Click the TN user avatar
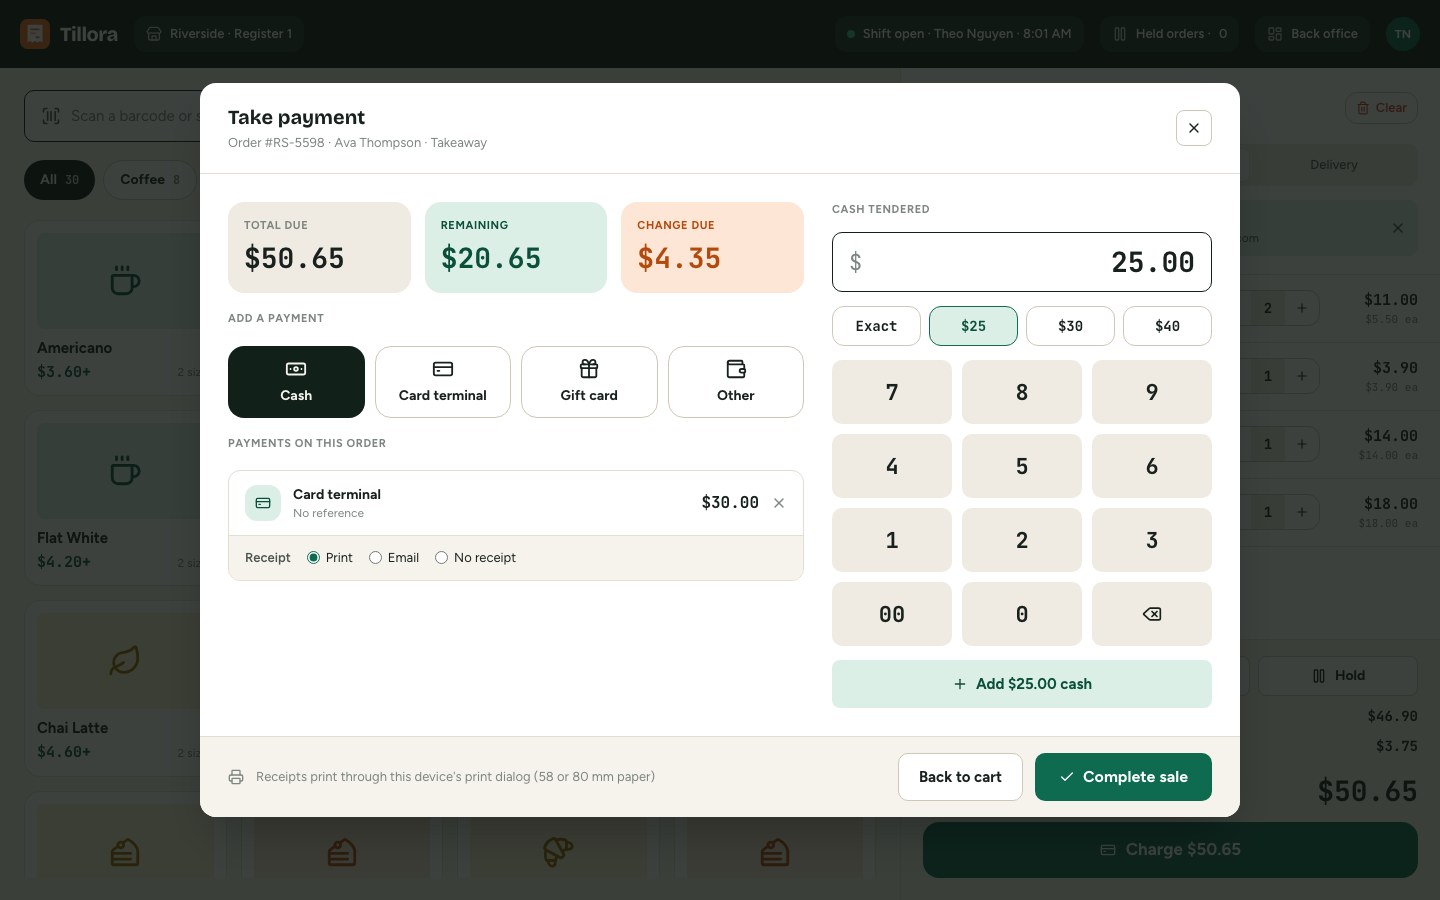The image size is (1440, 900). tap(1403, 34)
